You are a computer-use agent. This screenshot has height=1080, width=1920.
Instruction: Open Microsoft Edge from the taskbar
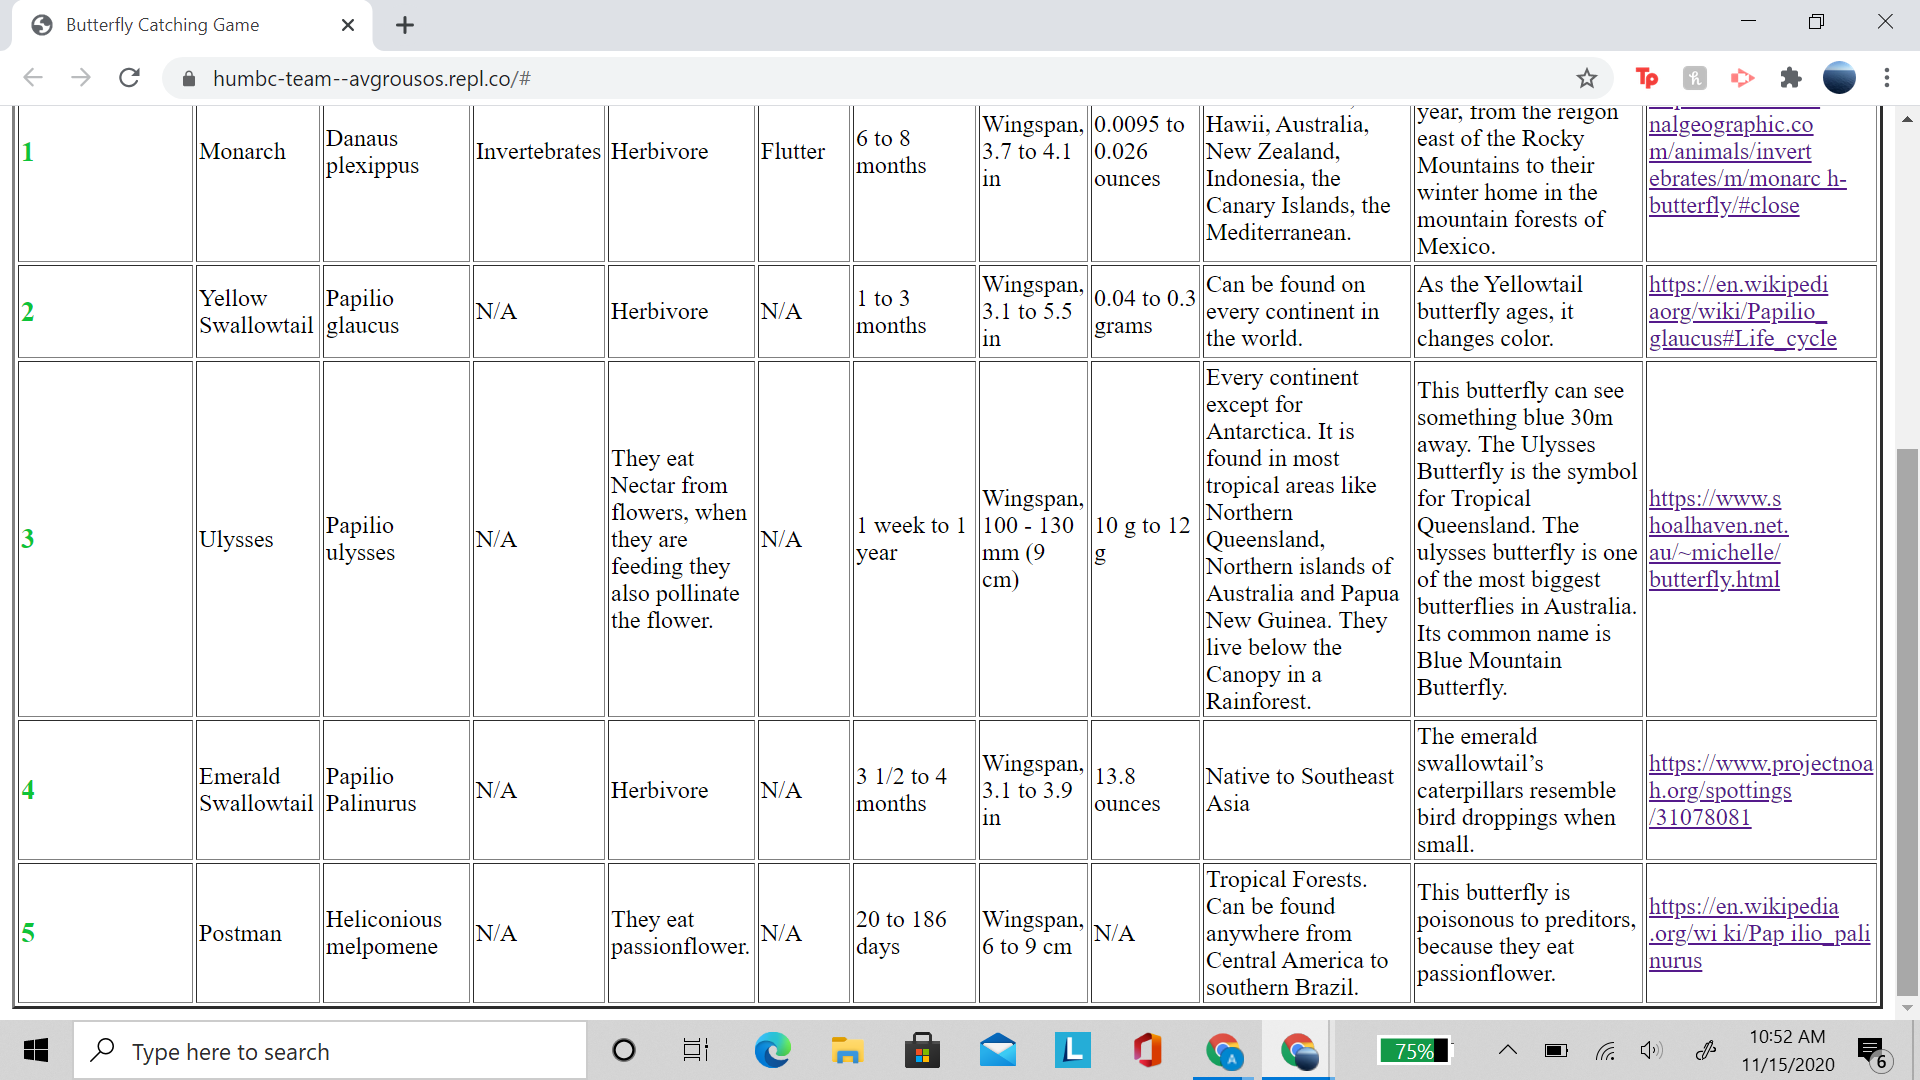point(772,1050)
